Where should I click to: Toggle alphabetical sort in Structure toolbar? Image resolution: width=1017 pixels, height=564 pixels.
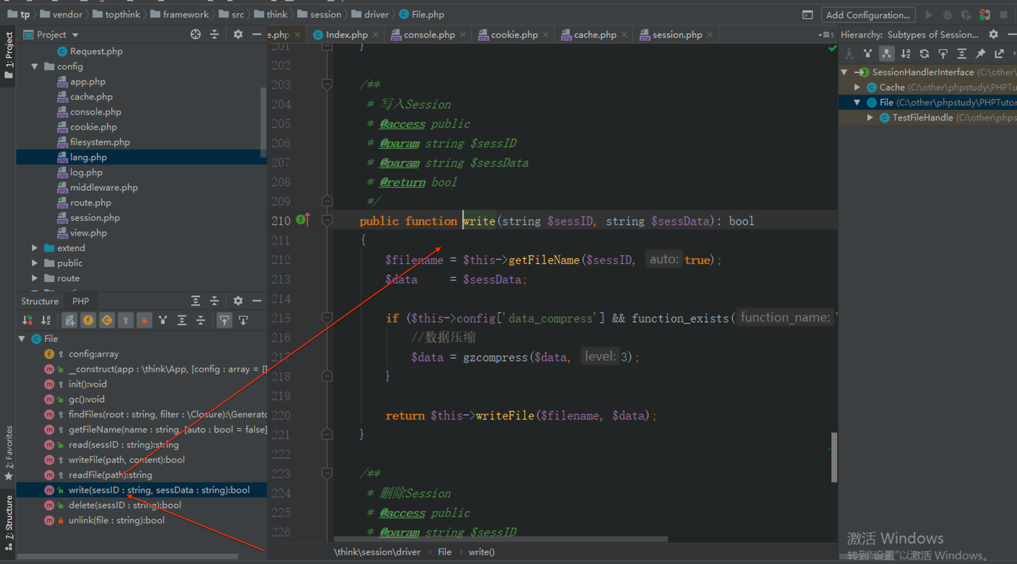click(46, 320)
